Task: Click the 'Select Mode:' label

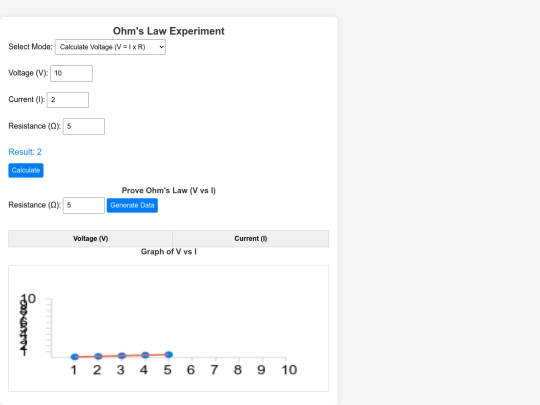Action: pos(30,47)
